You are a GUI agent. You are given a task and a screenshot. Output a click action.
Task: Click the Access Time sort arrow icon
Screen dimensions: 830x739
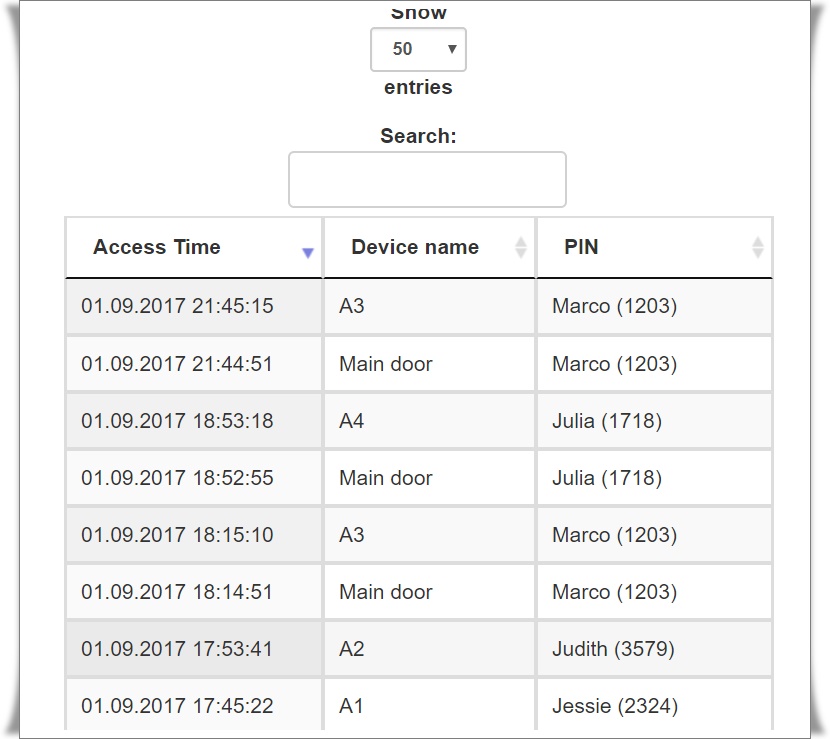pos(308,253)
